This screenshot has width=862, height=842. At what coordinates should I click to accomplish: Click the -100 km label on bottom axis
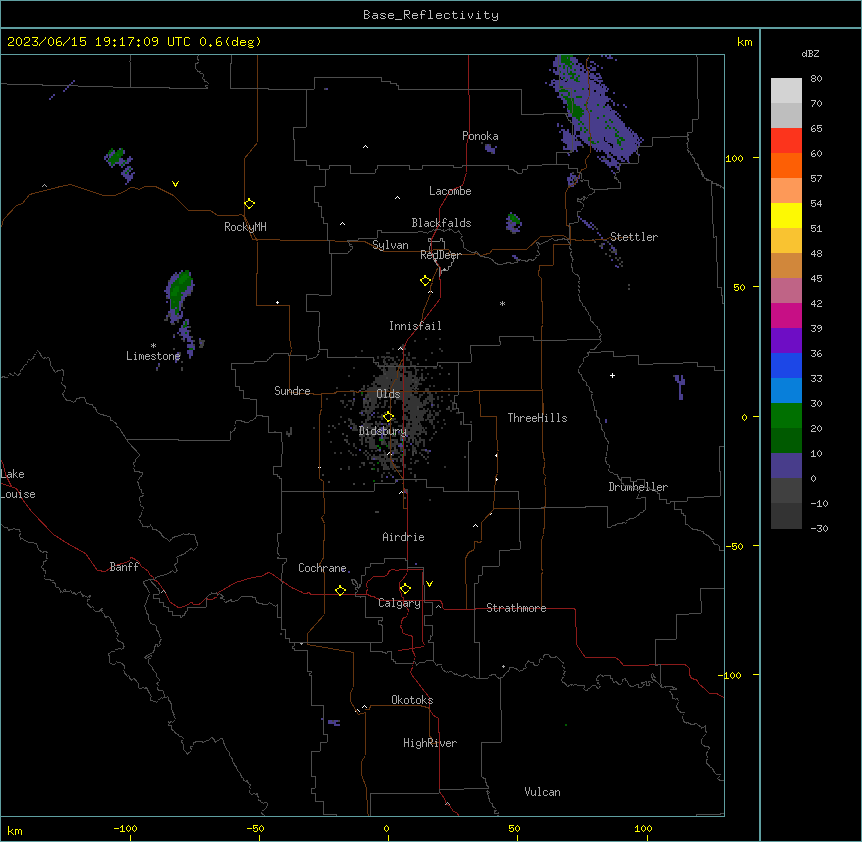click(125, 828)
